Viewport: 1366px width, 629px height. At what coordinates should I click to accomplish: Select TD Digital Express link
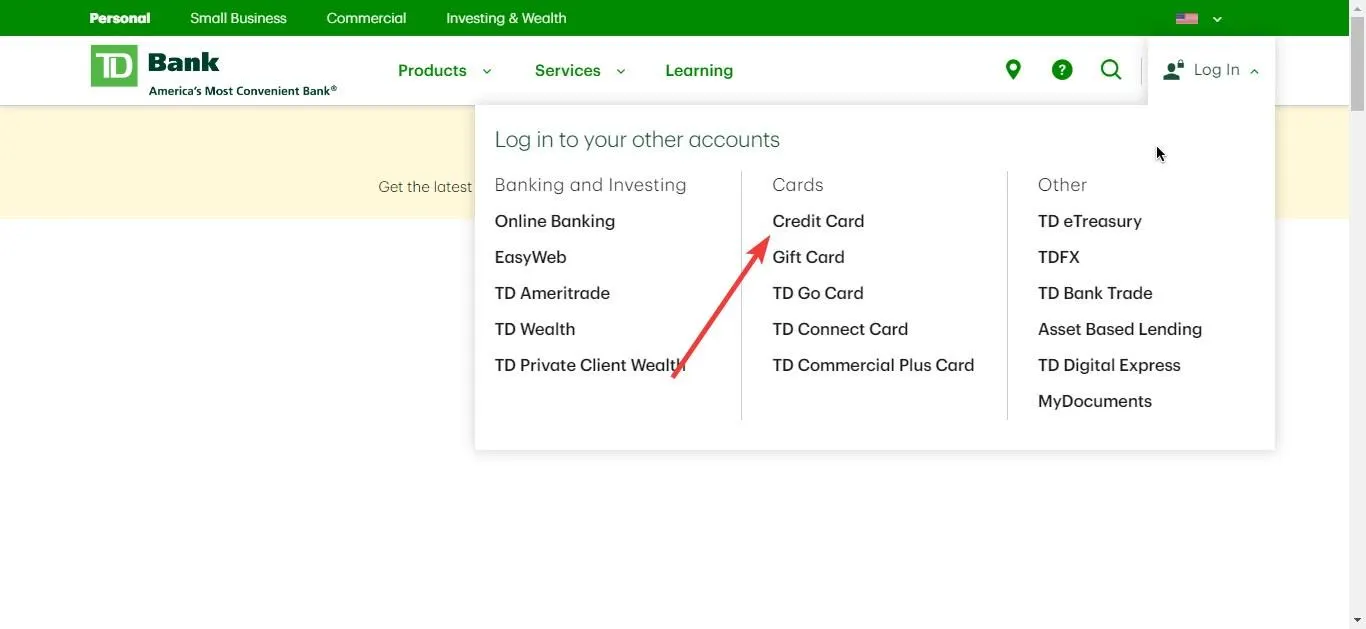[x=1109, y=365]
